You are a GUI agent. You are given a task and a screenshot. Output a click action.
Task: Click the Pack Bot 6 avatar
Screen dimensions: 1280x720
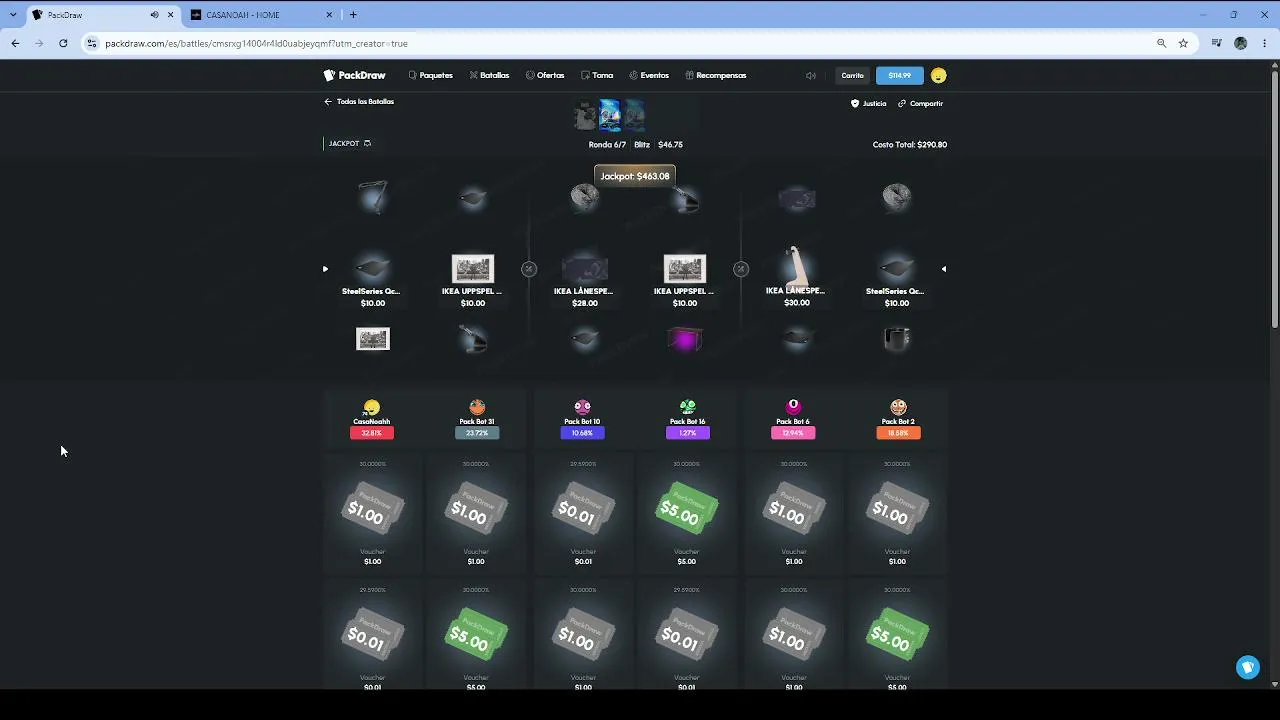click(793, 407)
